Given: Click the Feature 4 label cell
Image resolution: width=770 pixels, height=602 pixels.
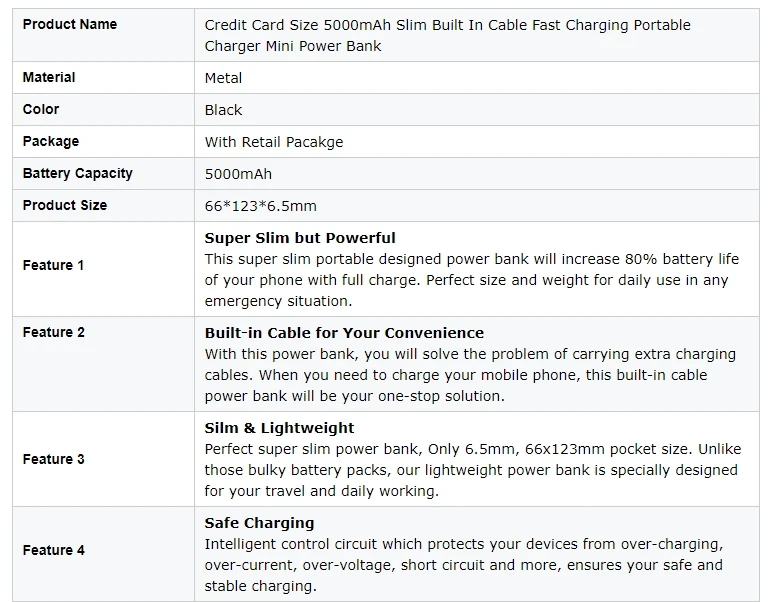Looking at the screenshot, I should pos(103,554).
